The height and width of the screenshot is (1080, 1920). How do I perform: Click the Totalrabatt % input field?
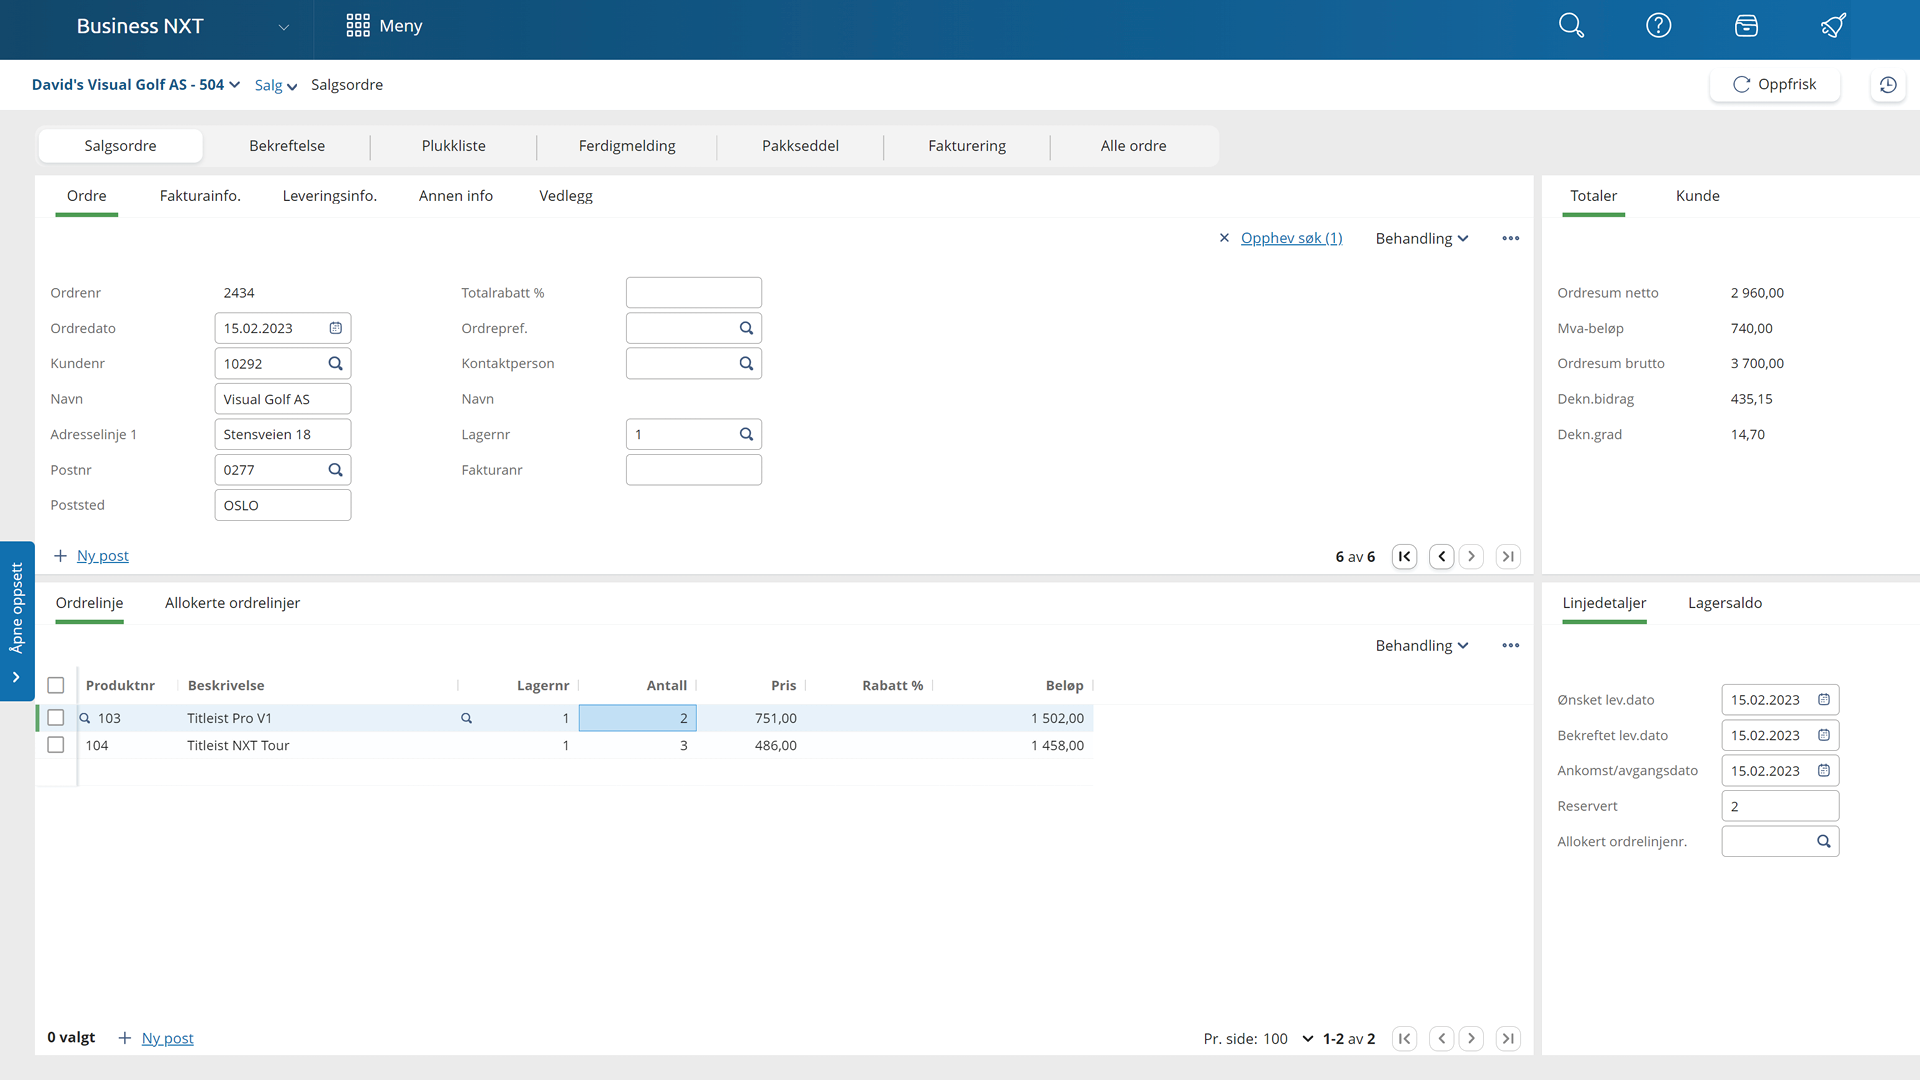coord(693,293)
